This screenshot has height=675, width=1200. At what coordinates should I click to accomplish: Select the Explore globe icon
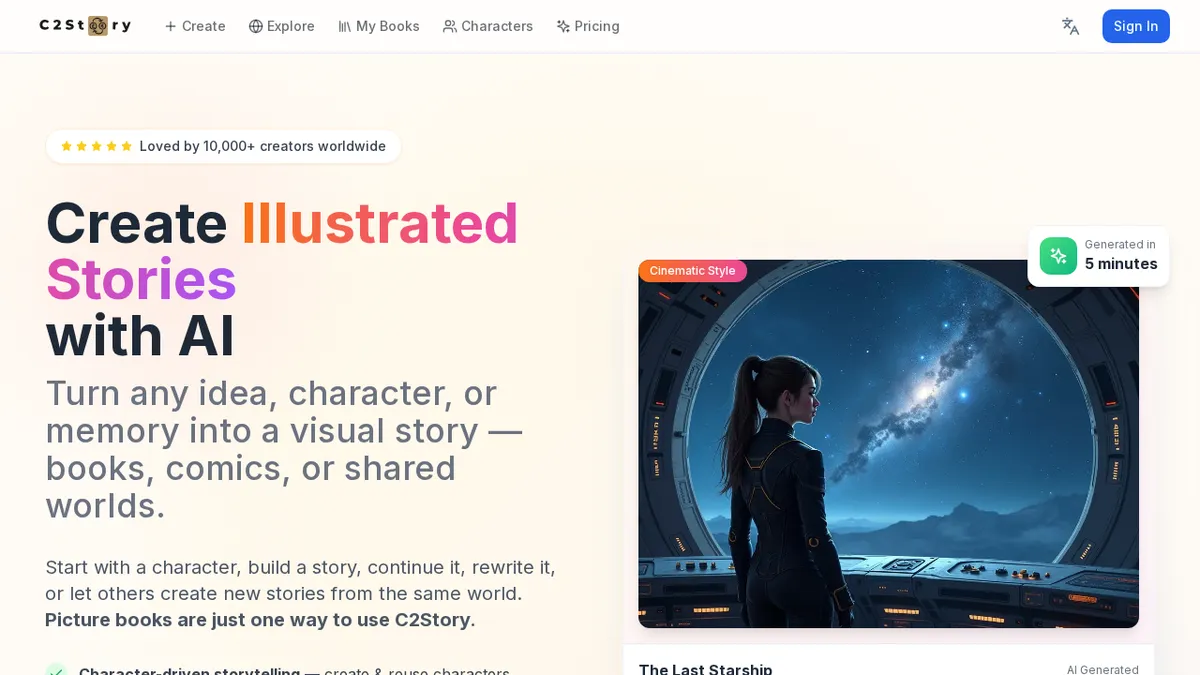click(x=255, y=26)
